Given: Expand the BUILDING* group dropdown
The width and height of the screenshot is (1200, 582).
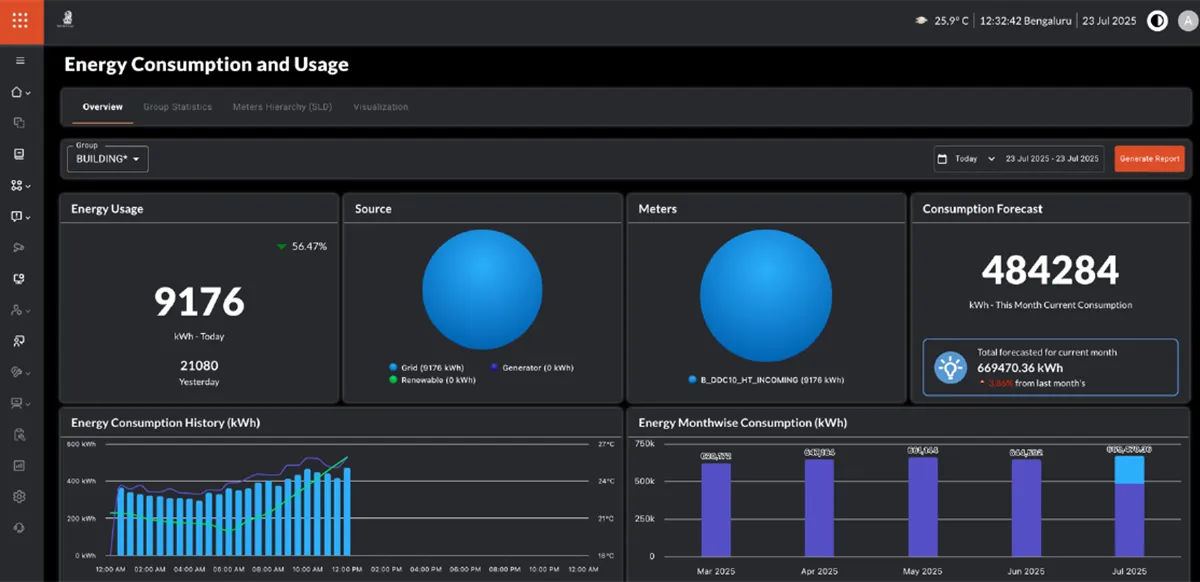Looking at the screenshot, I should [107, 159].
